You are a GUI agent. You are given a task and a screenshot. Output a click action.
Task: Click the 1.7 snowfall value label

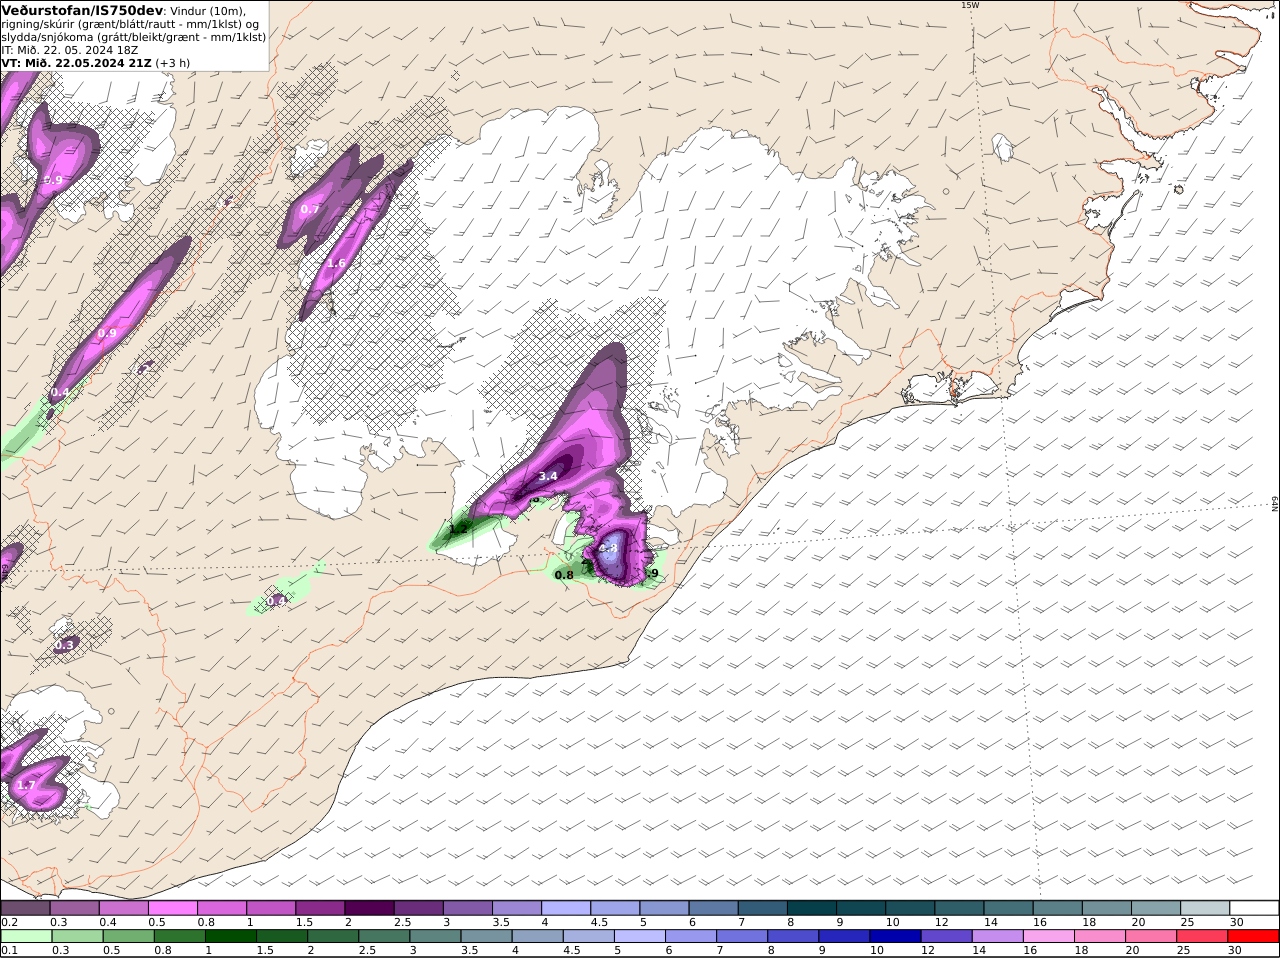pos(26,785)
